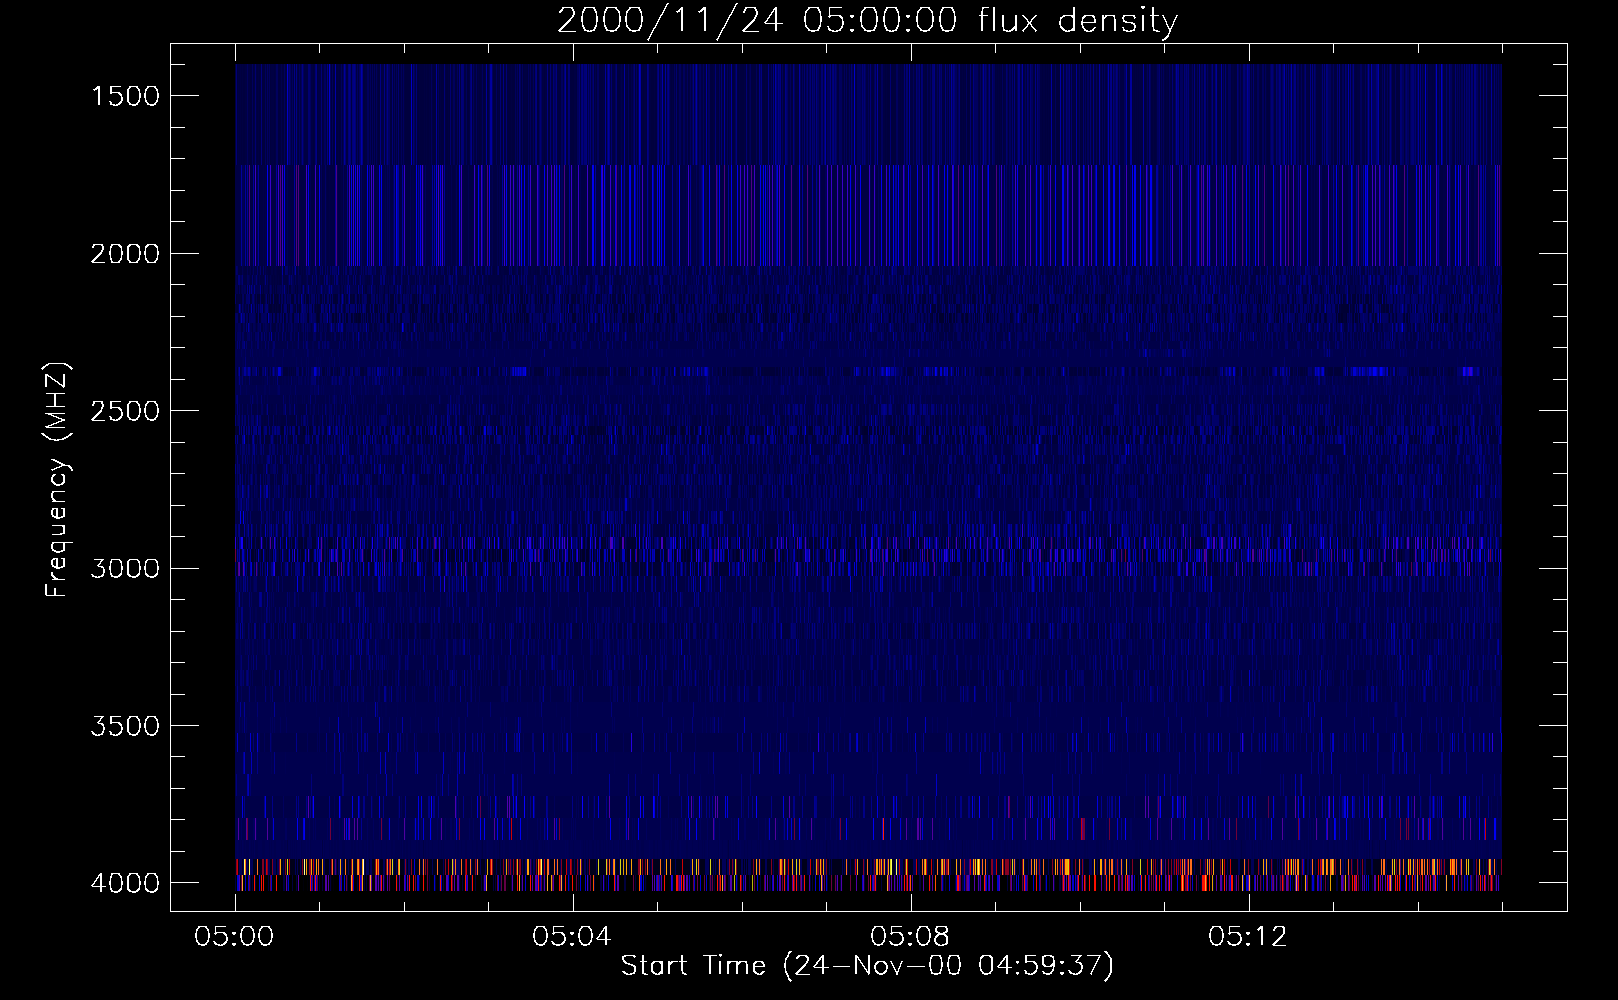Click the 05:12 time tick label
The image size is (1618, 1000).
click(x=1247, y=937)
